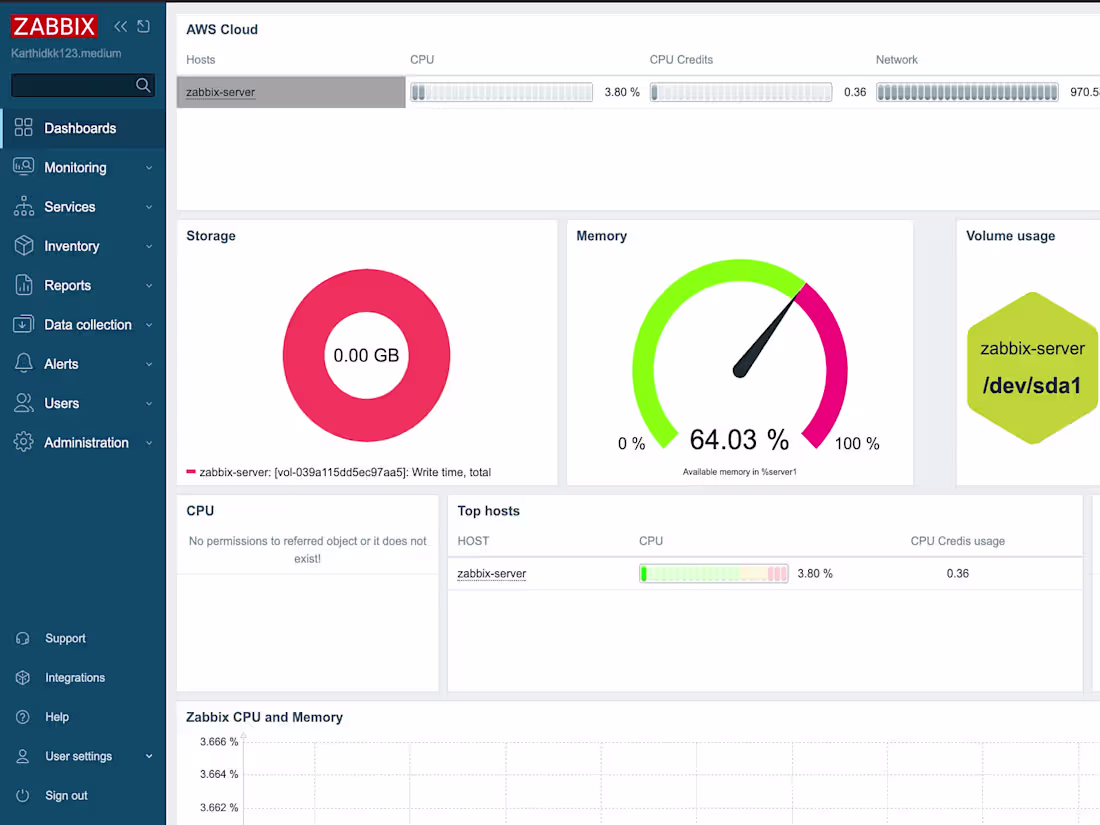Viewport: 1100px width, 825px height.
Task: Toggle the sidebar pin icon next to ZABBIX logo
Action: tap(141, 26)
